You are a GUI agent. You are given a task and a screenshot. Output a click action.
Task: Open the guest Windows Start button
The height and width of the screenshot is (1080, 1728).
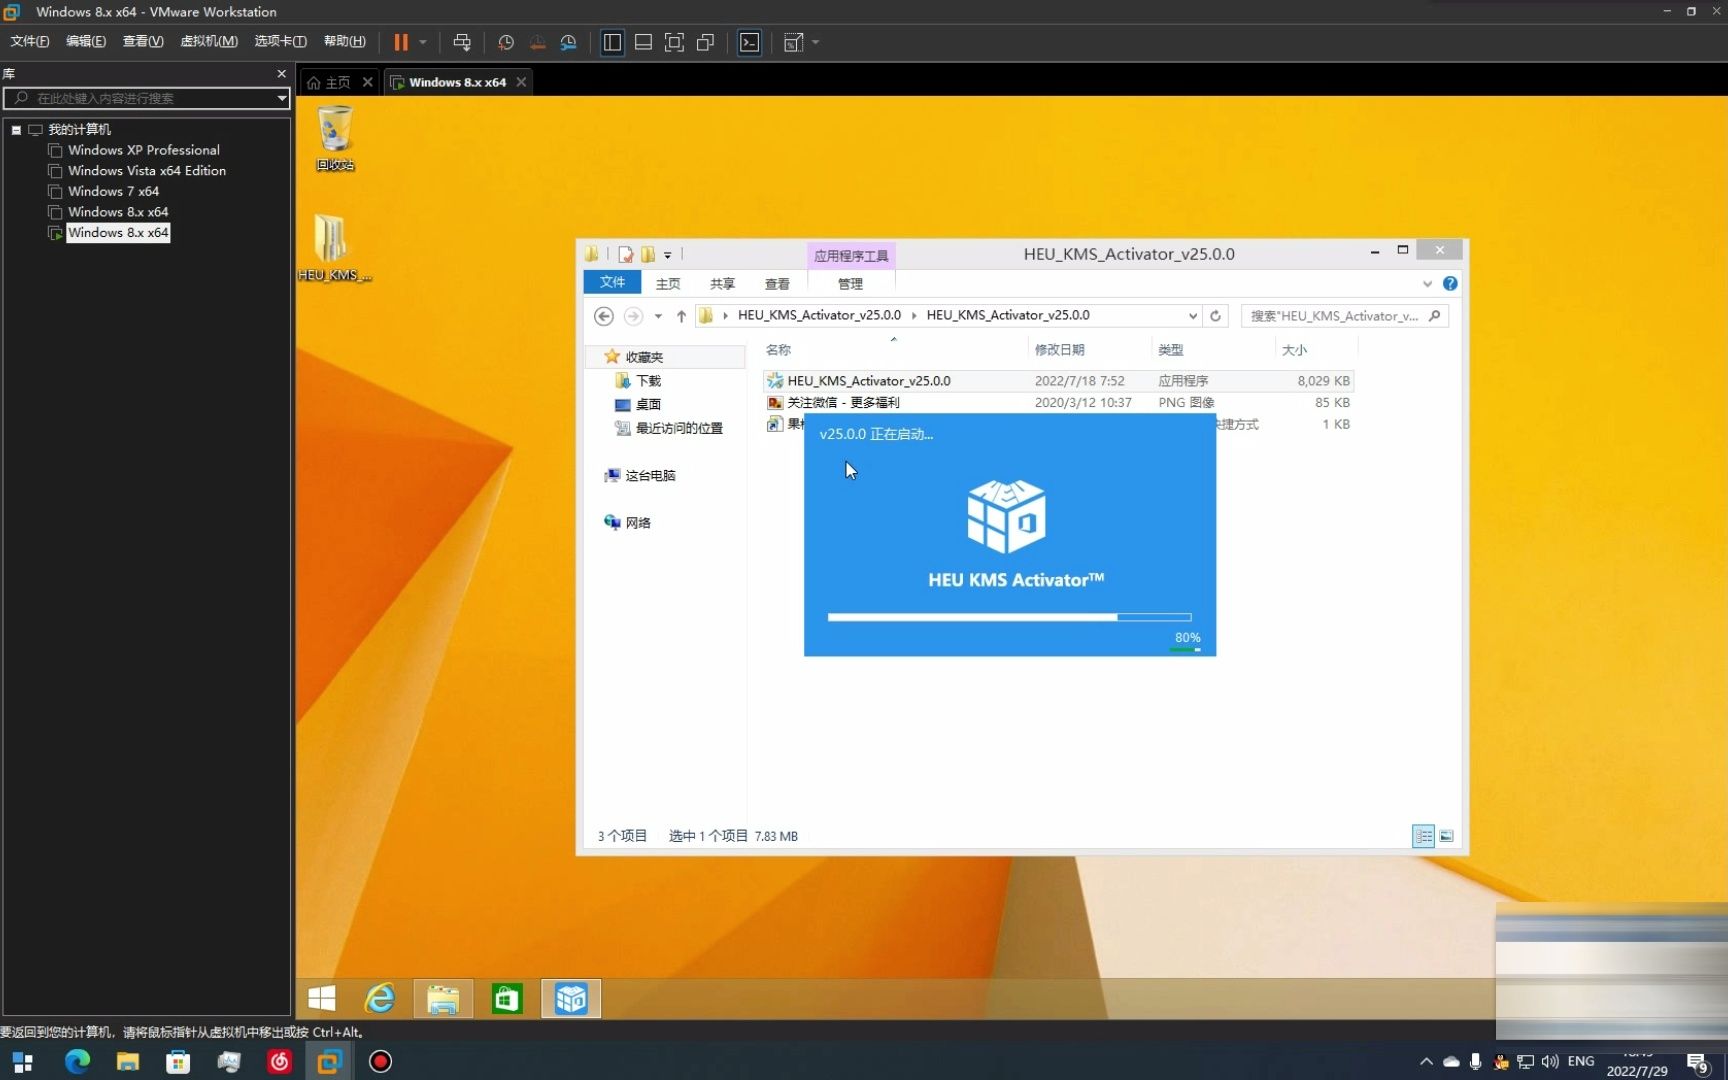(322, 998)
